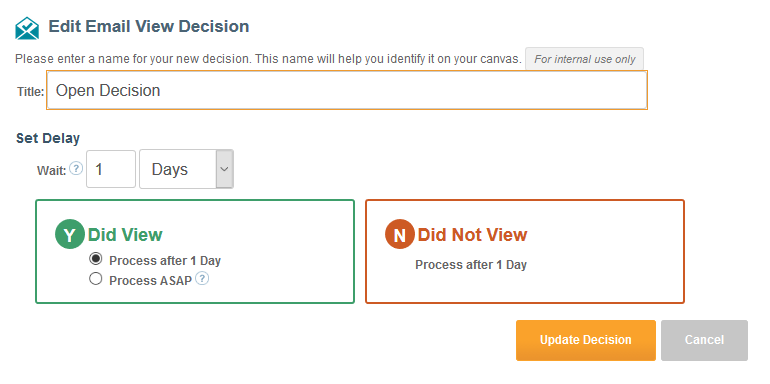Click the help icon next to Process ASAP

pyautogui.click(x=202, y=279)
